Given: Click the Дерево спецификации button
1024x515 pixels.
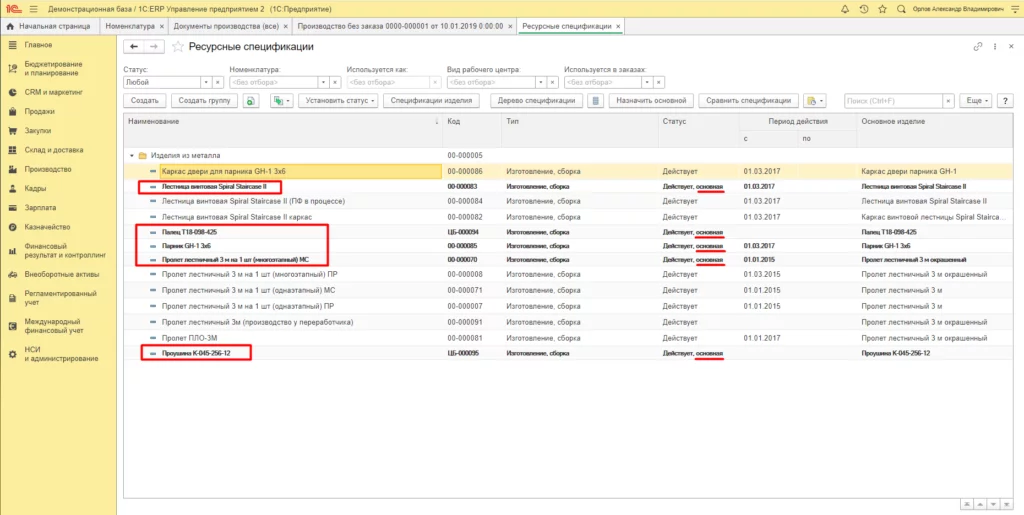Looking at the screenshot, I should click(x=536, y=101).
